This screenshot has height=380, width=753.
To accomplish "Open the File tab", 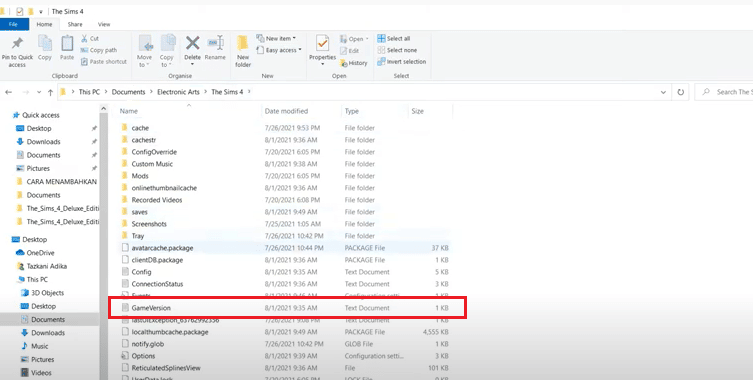I will coord(13,24).
